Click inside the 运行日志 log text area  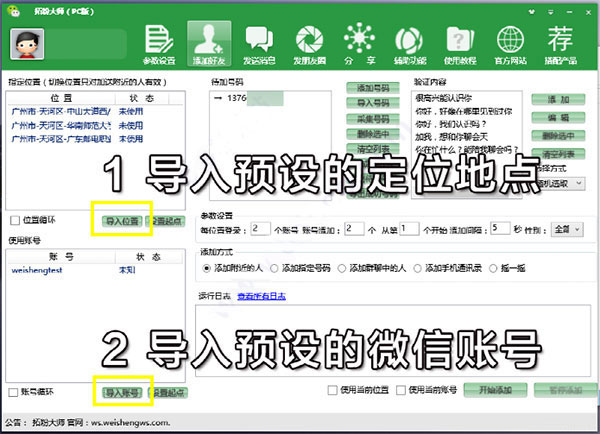point(393,340)
